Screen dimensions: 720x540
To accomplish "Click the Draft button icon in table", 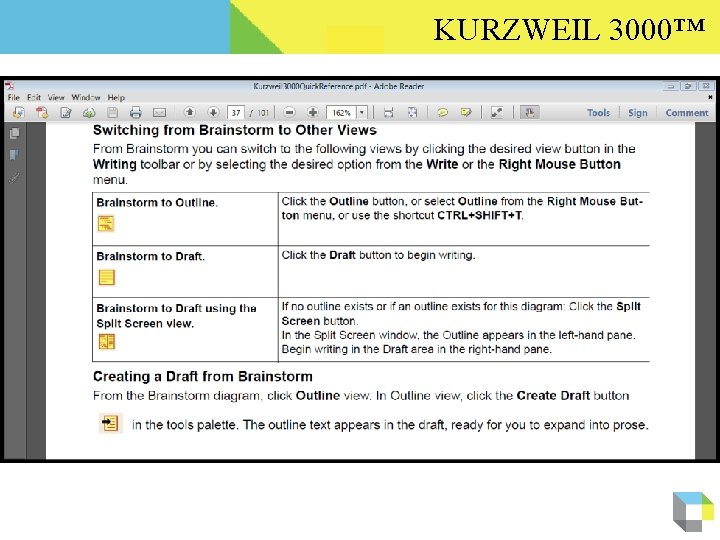I will click(107, 277).
